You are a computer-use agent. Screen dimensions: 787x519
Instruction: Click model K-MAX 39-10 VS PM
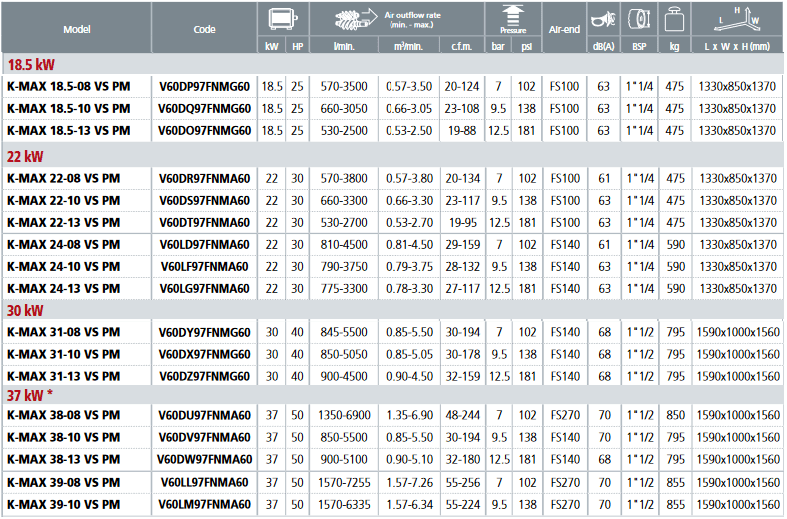64,504
